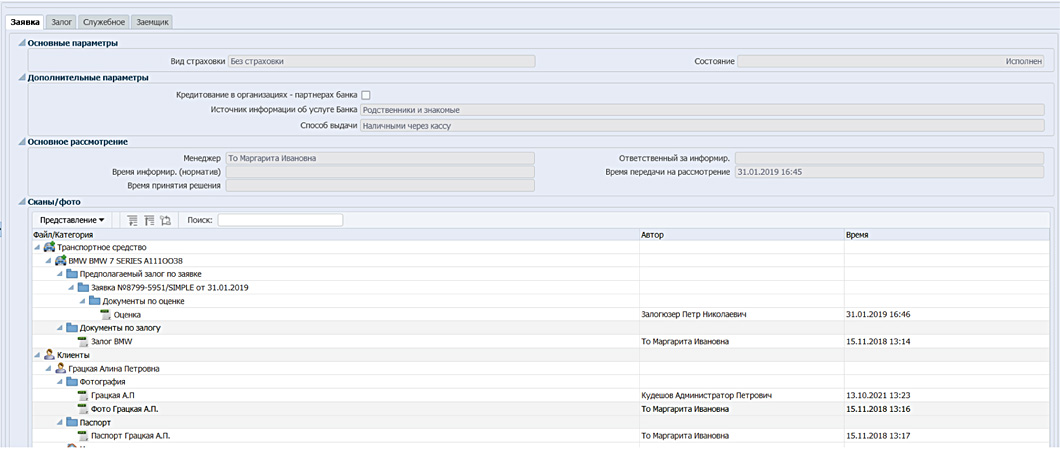Click the leftmost tree toolbar icon after Представление

(131, 220)
